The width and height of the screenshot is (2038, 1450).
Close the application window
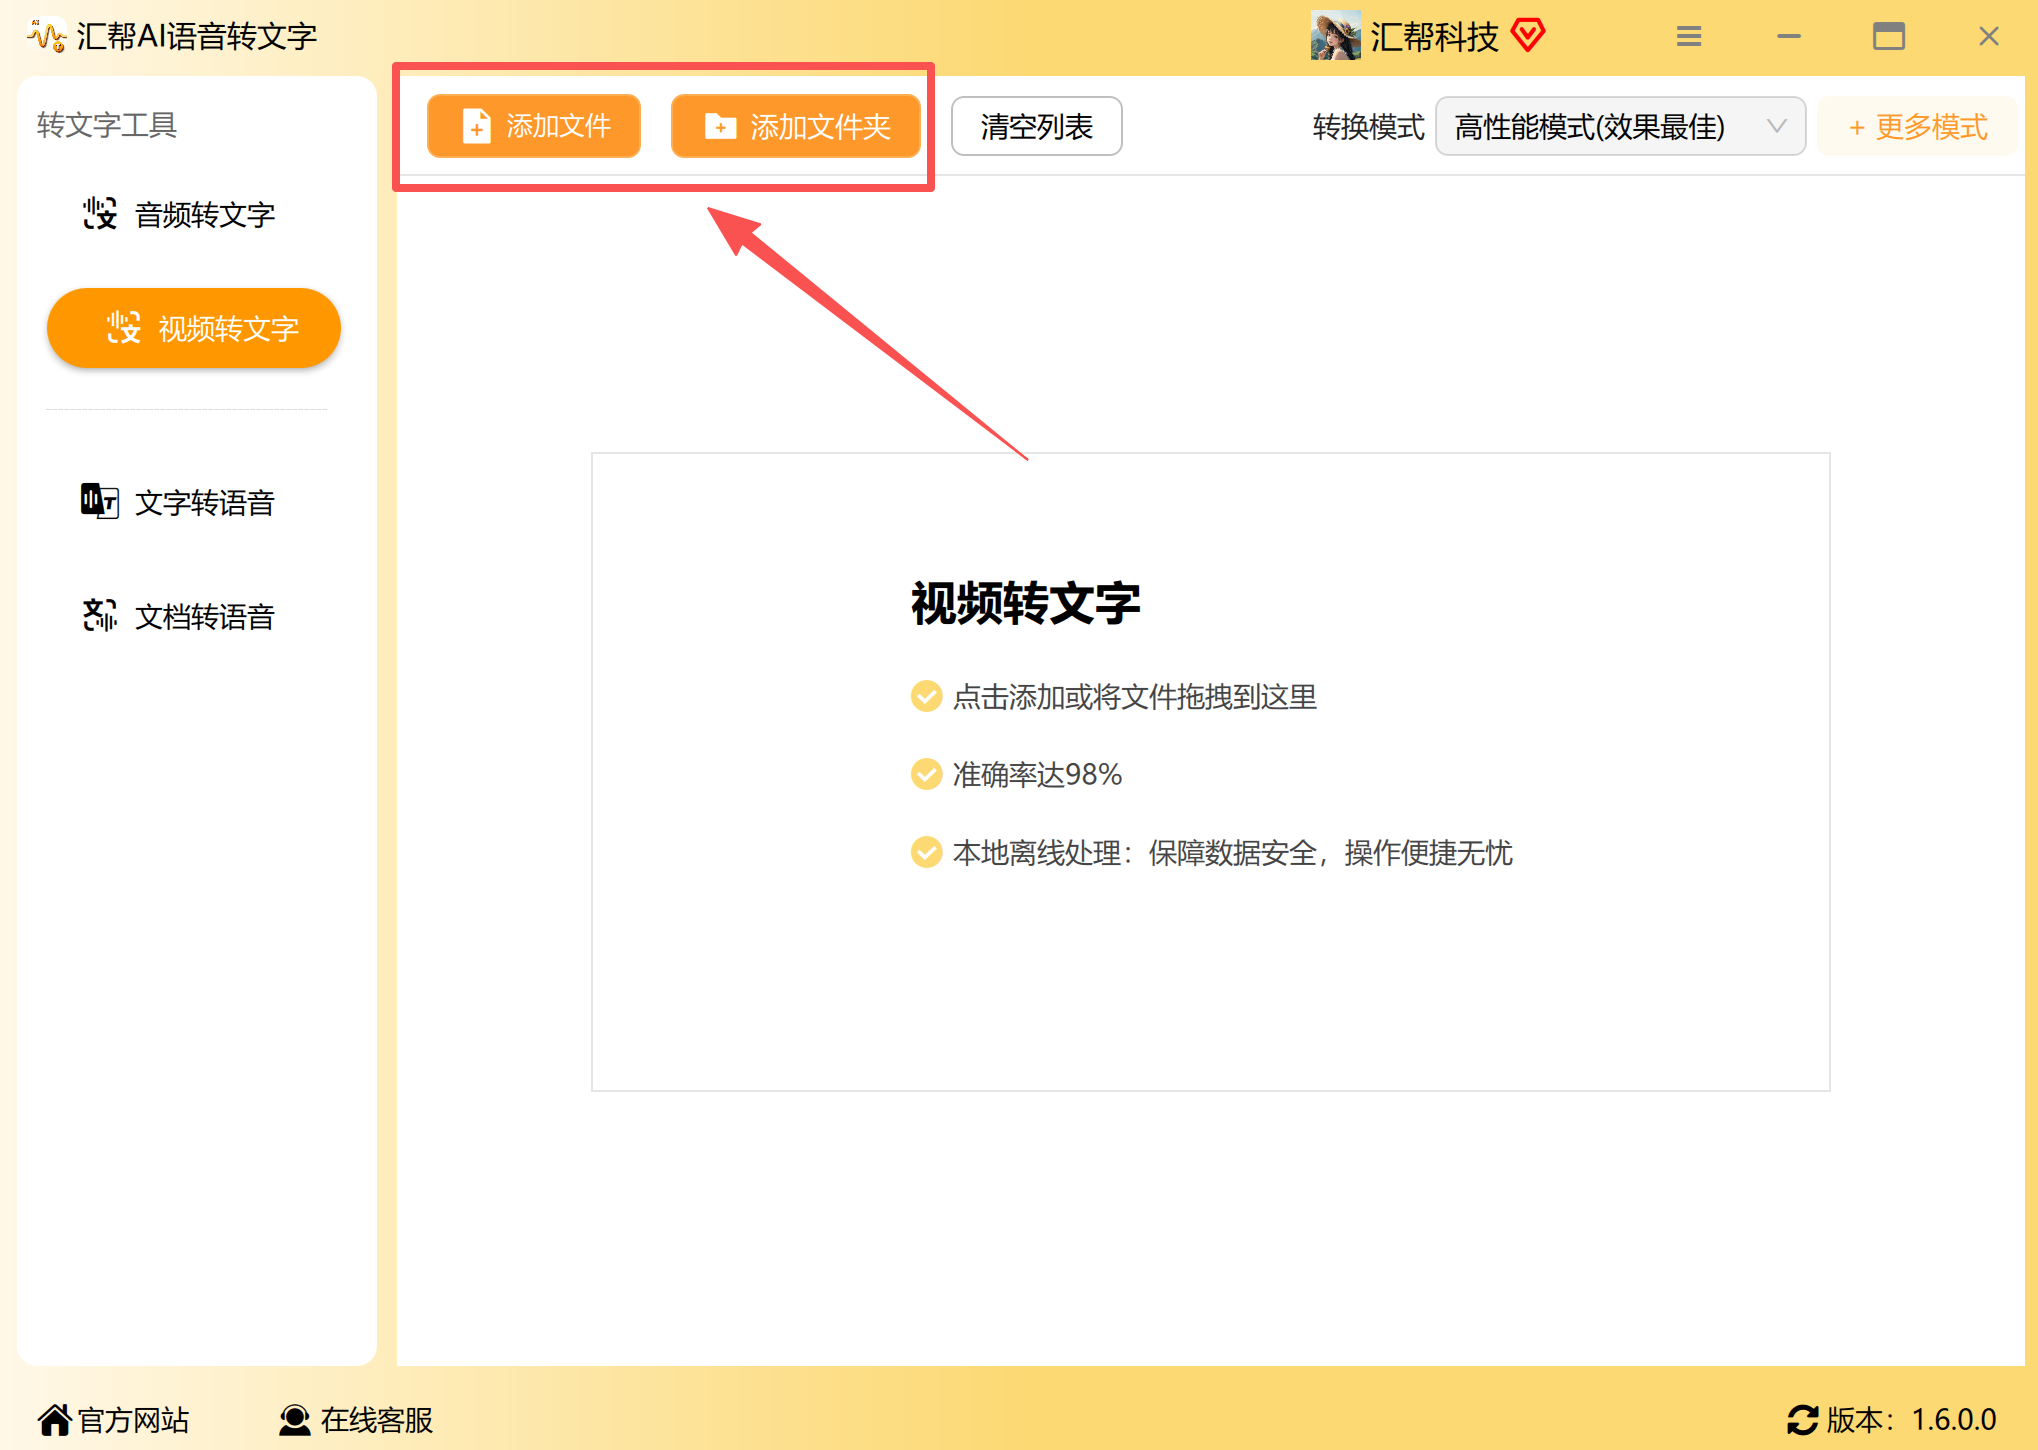1989,37
